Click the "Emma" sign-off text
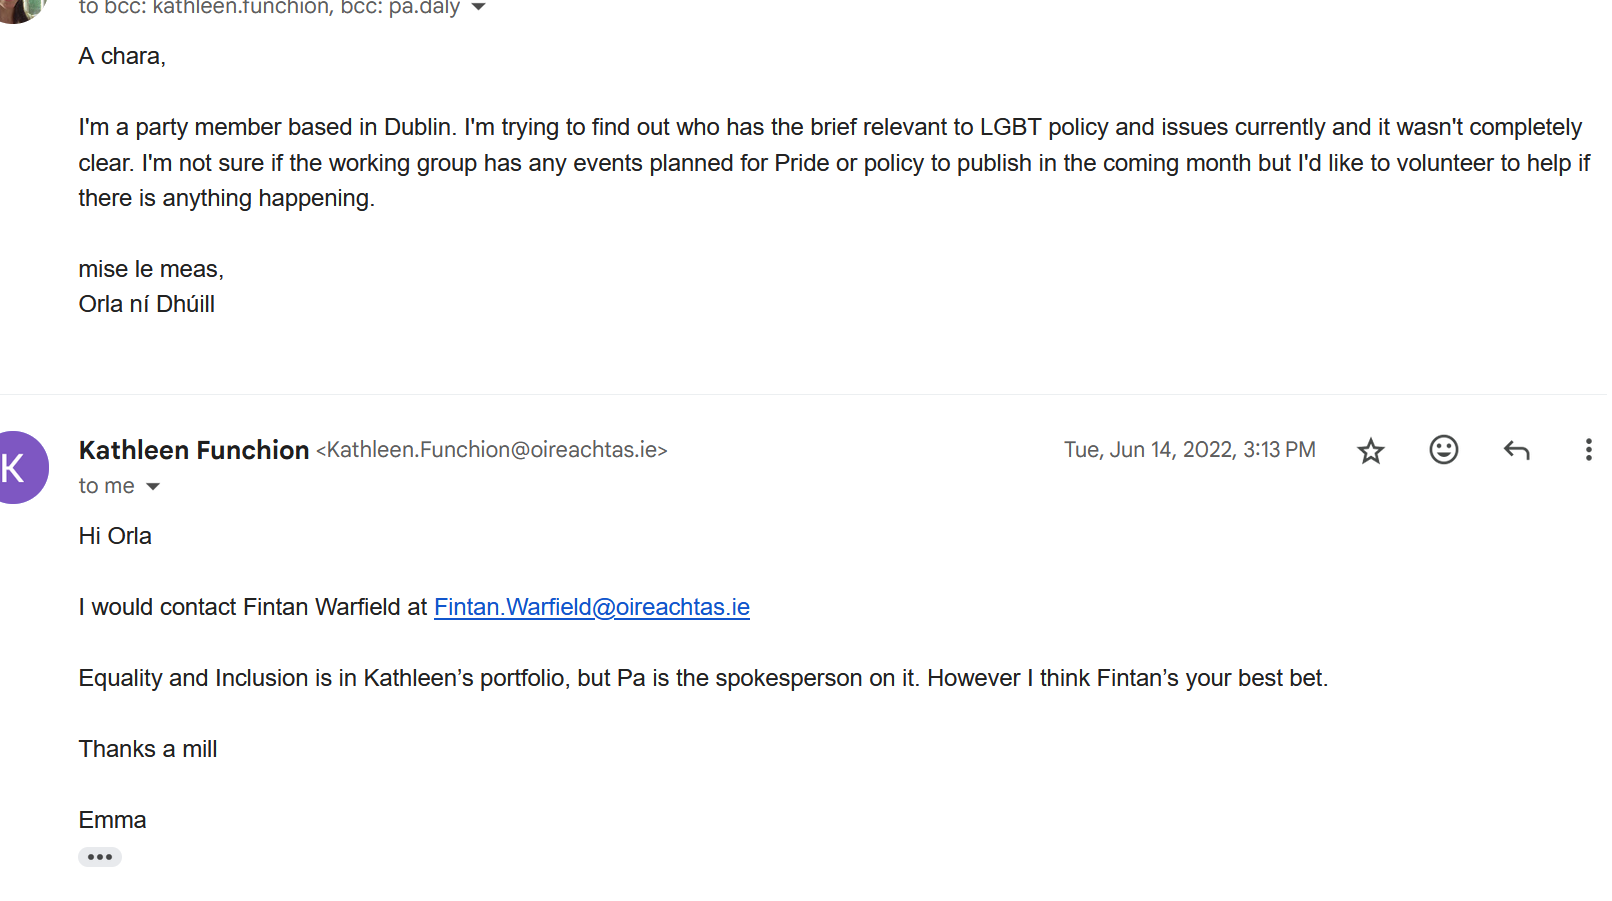This screenshot has width=1612, height=901. 112,820
